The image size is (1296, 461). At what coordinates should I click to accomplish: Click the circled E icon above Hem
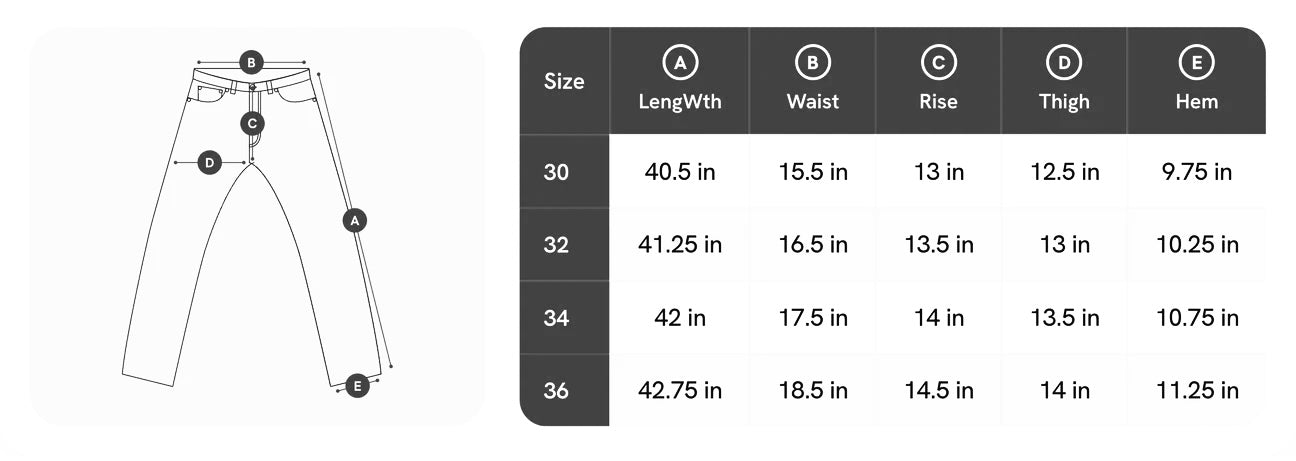pos(1196,63)
